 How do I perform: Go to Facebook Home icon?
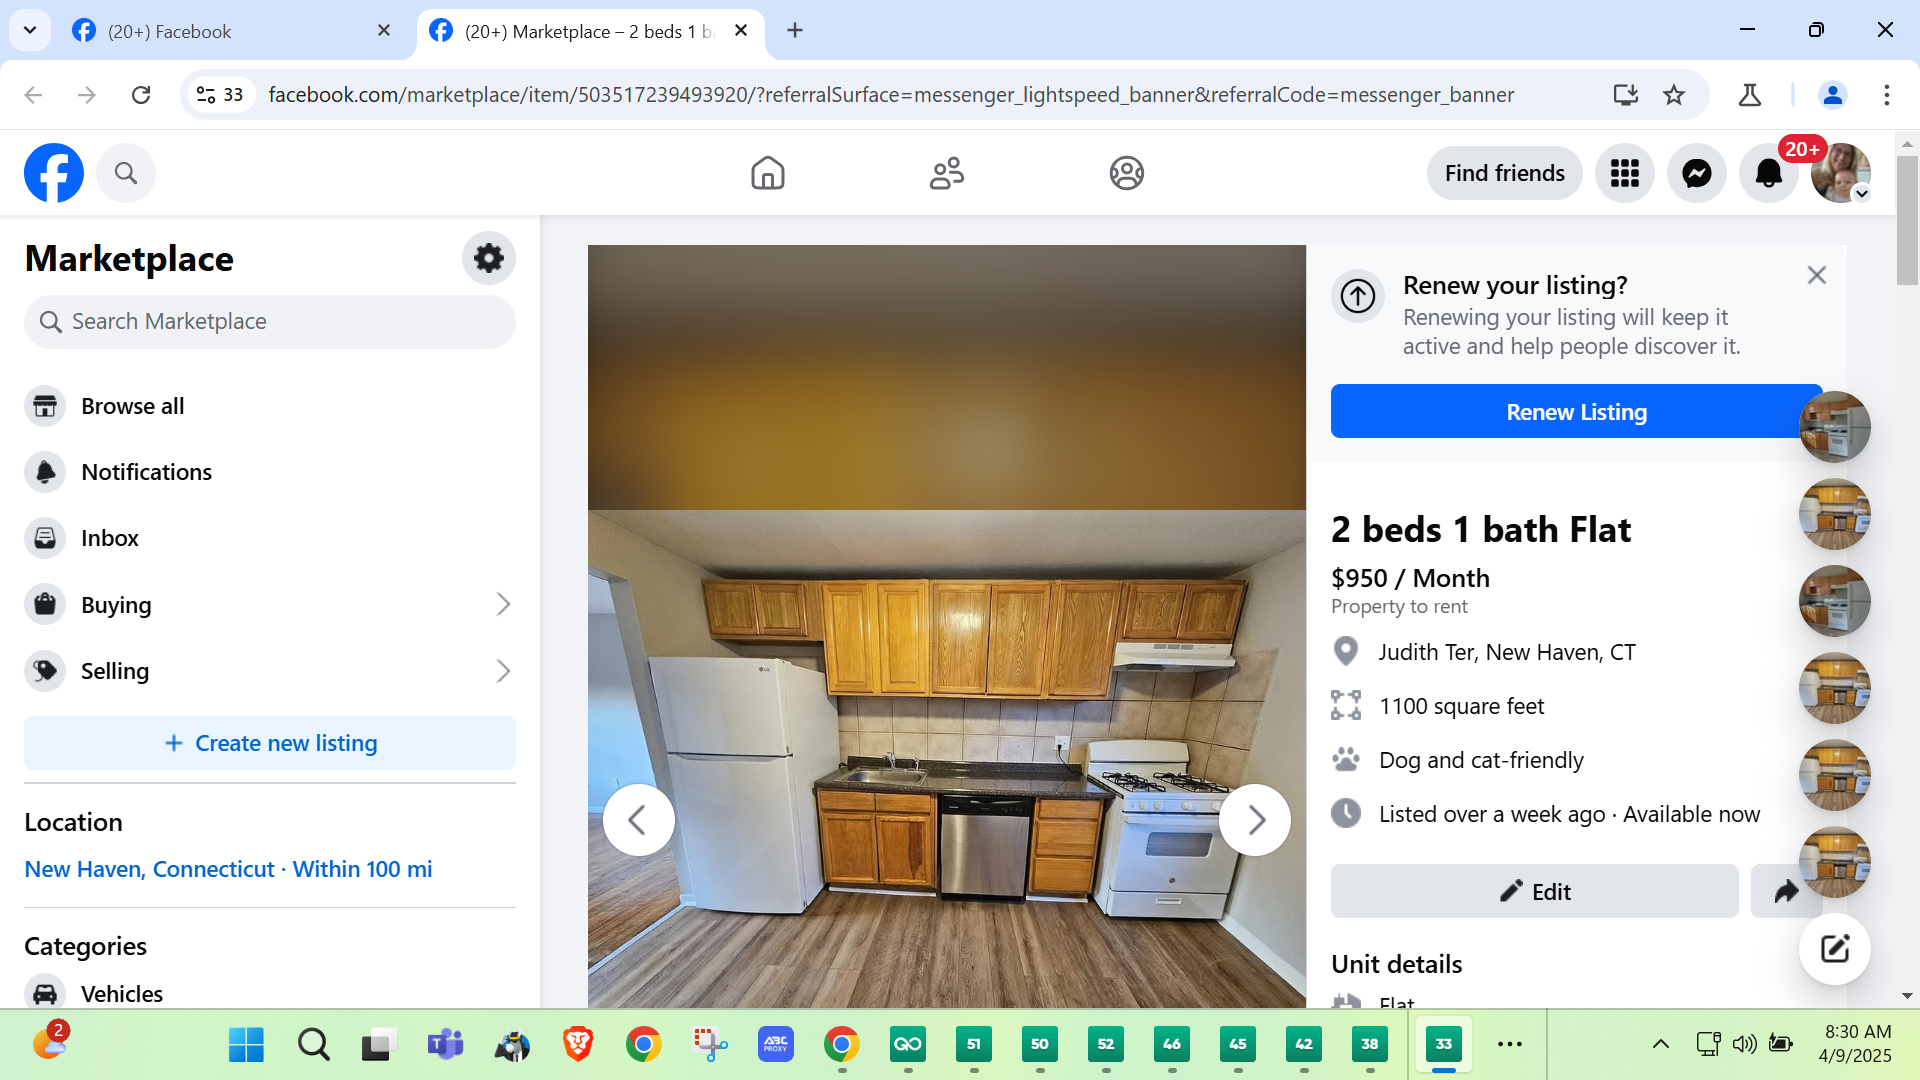pyautogui.click(x=767, y=173)
